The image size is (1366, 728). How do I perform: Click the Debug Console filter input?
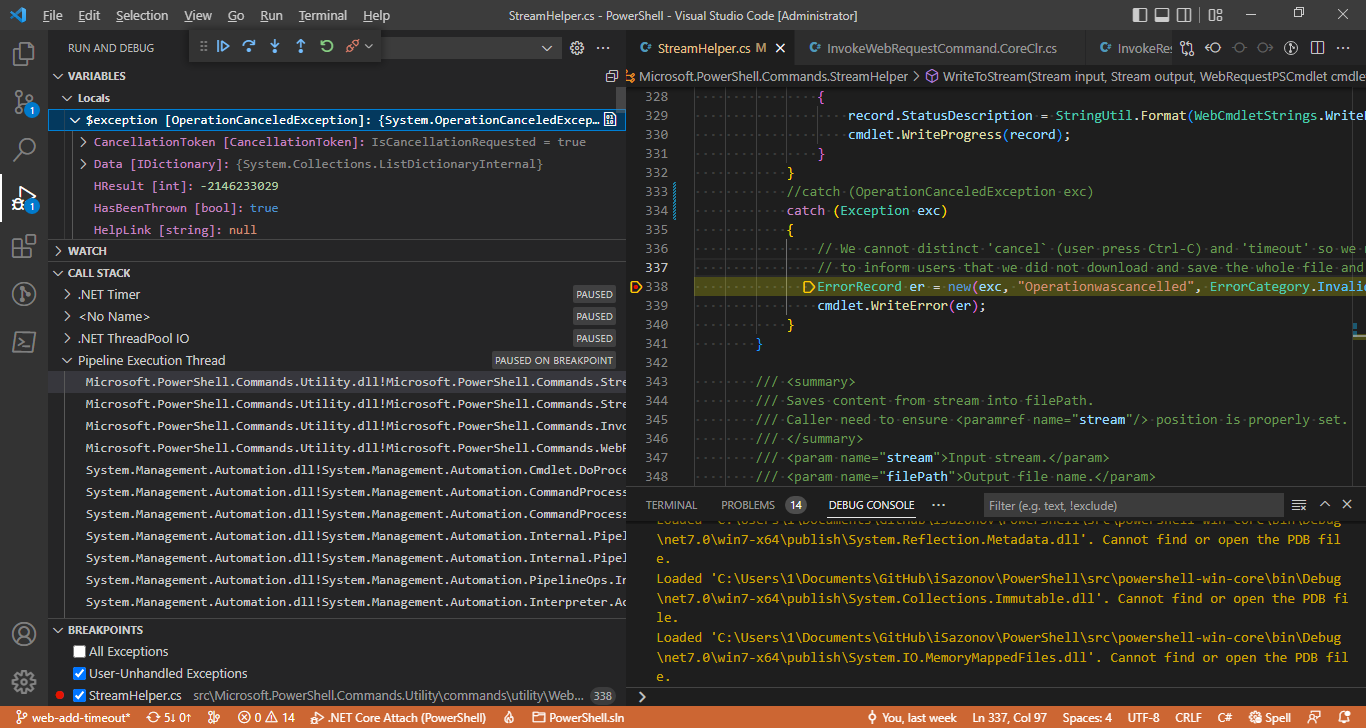coord(1130,505)
